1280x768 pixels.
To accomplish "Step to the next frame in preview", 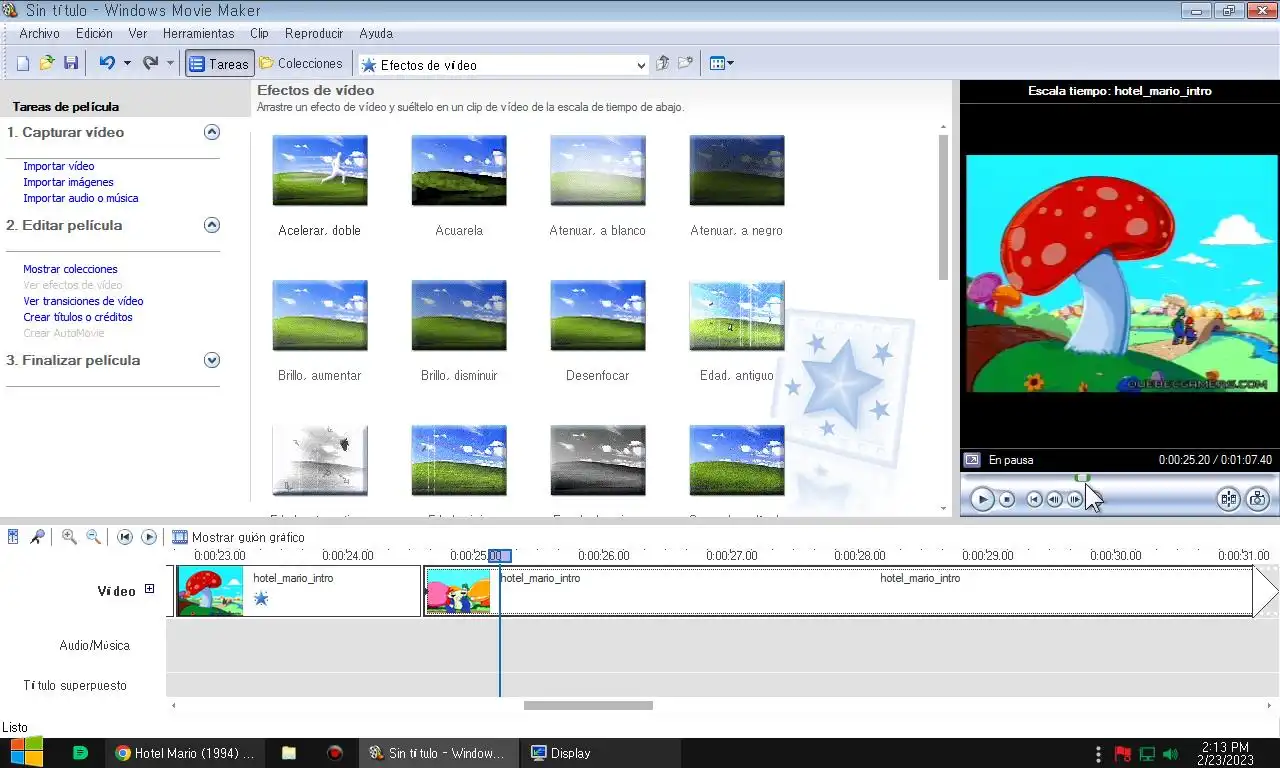I will (x=1074, y=499).
